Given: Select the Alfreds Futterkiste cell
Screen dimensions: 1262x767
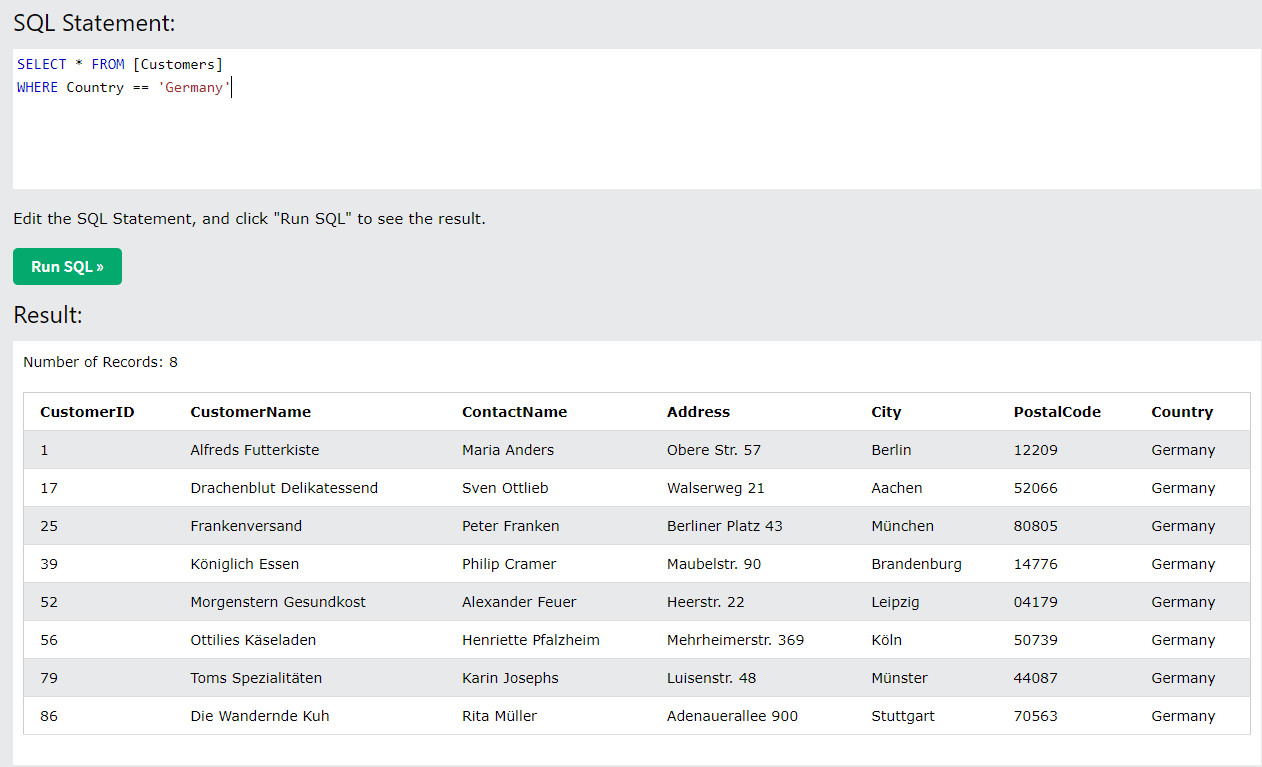Looking at the screenshot, I should click(255, 450).
